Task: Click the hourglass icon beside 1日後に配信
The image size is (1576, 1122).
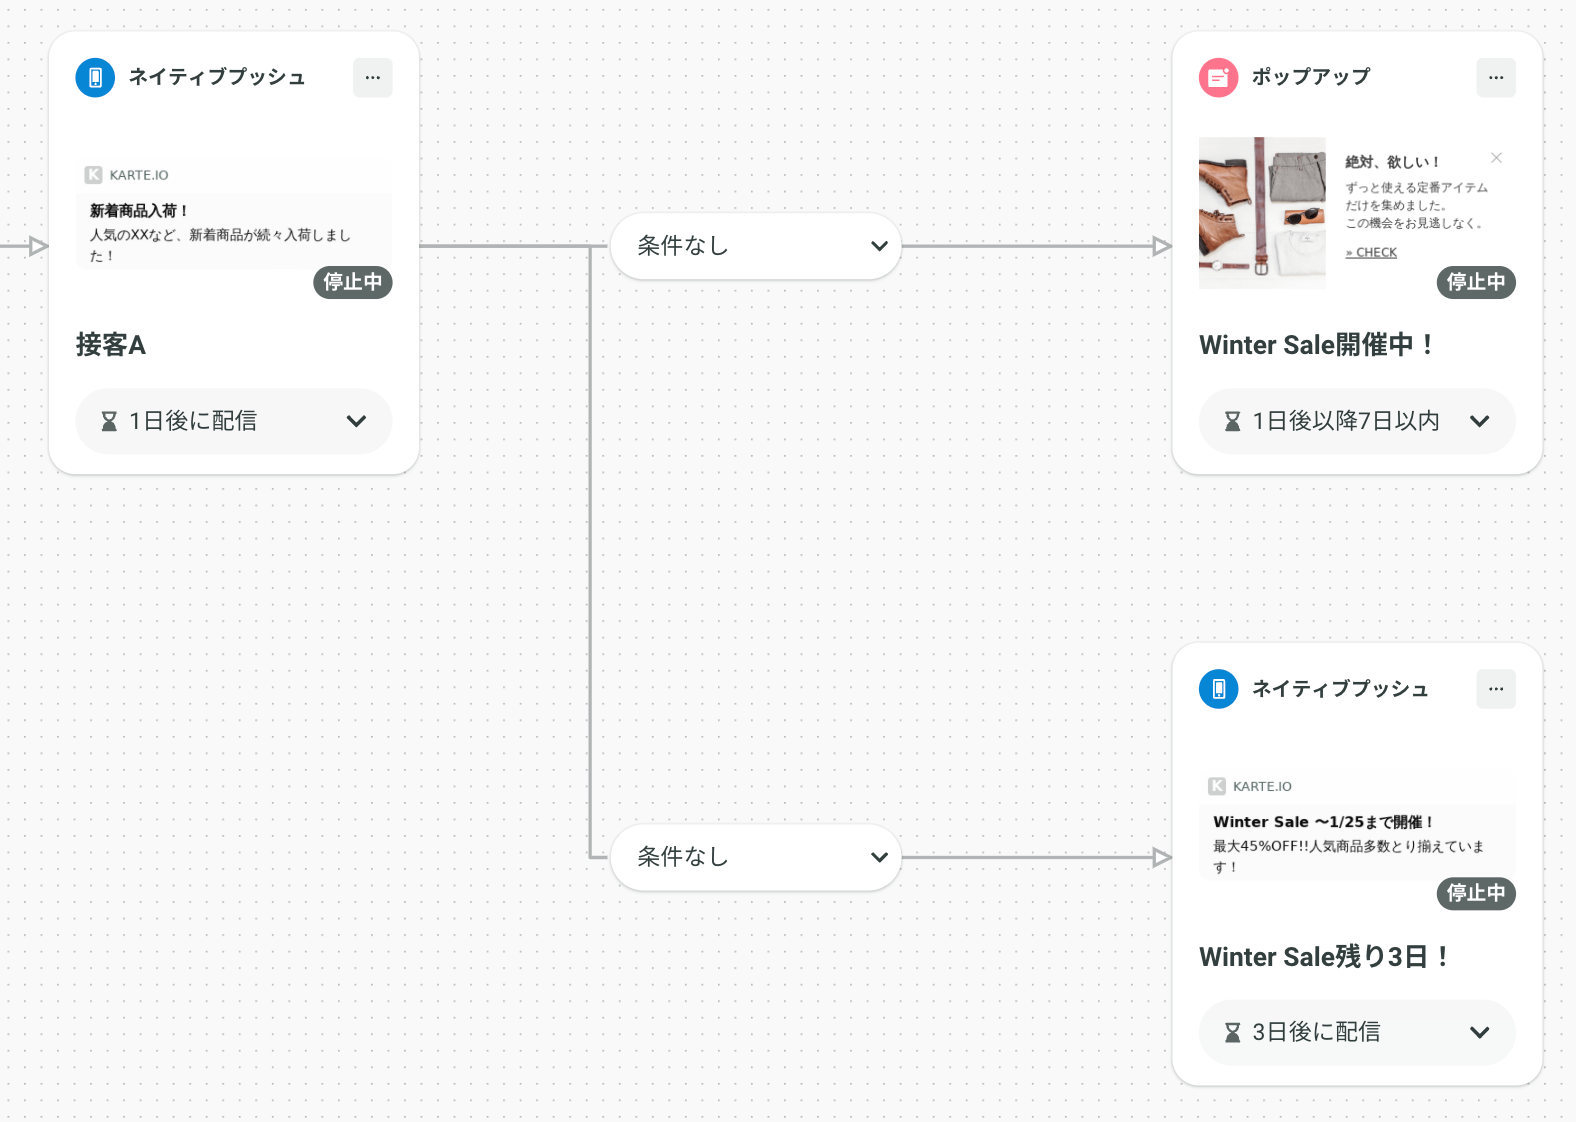Action: [x=109, y=421]
